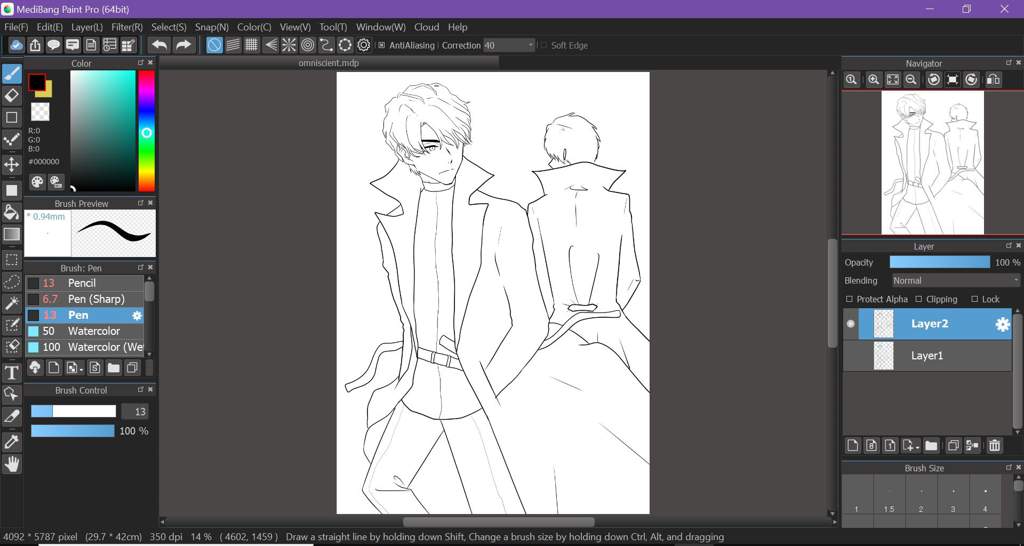The width and height of the screenshot is (1024, 546).
Task: Enable the Protect Alpha checkbox
Action: [x=849, y=299]
